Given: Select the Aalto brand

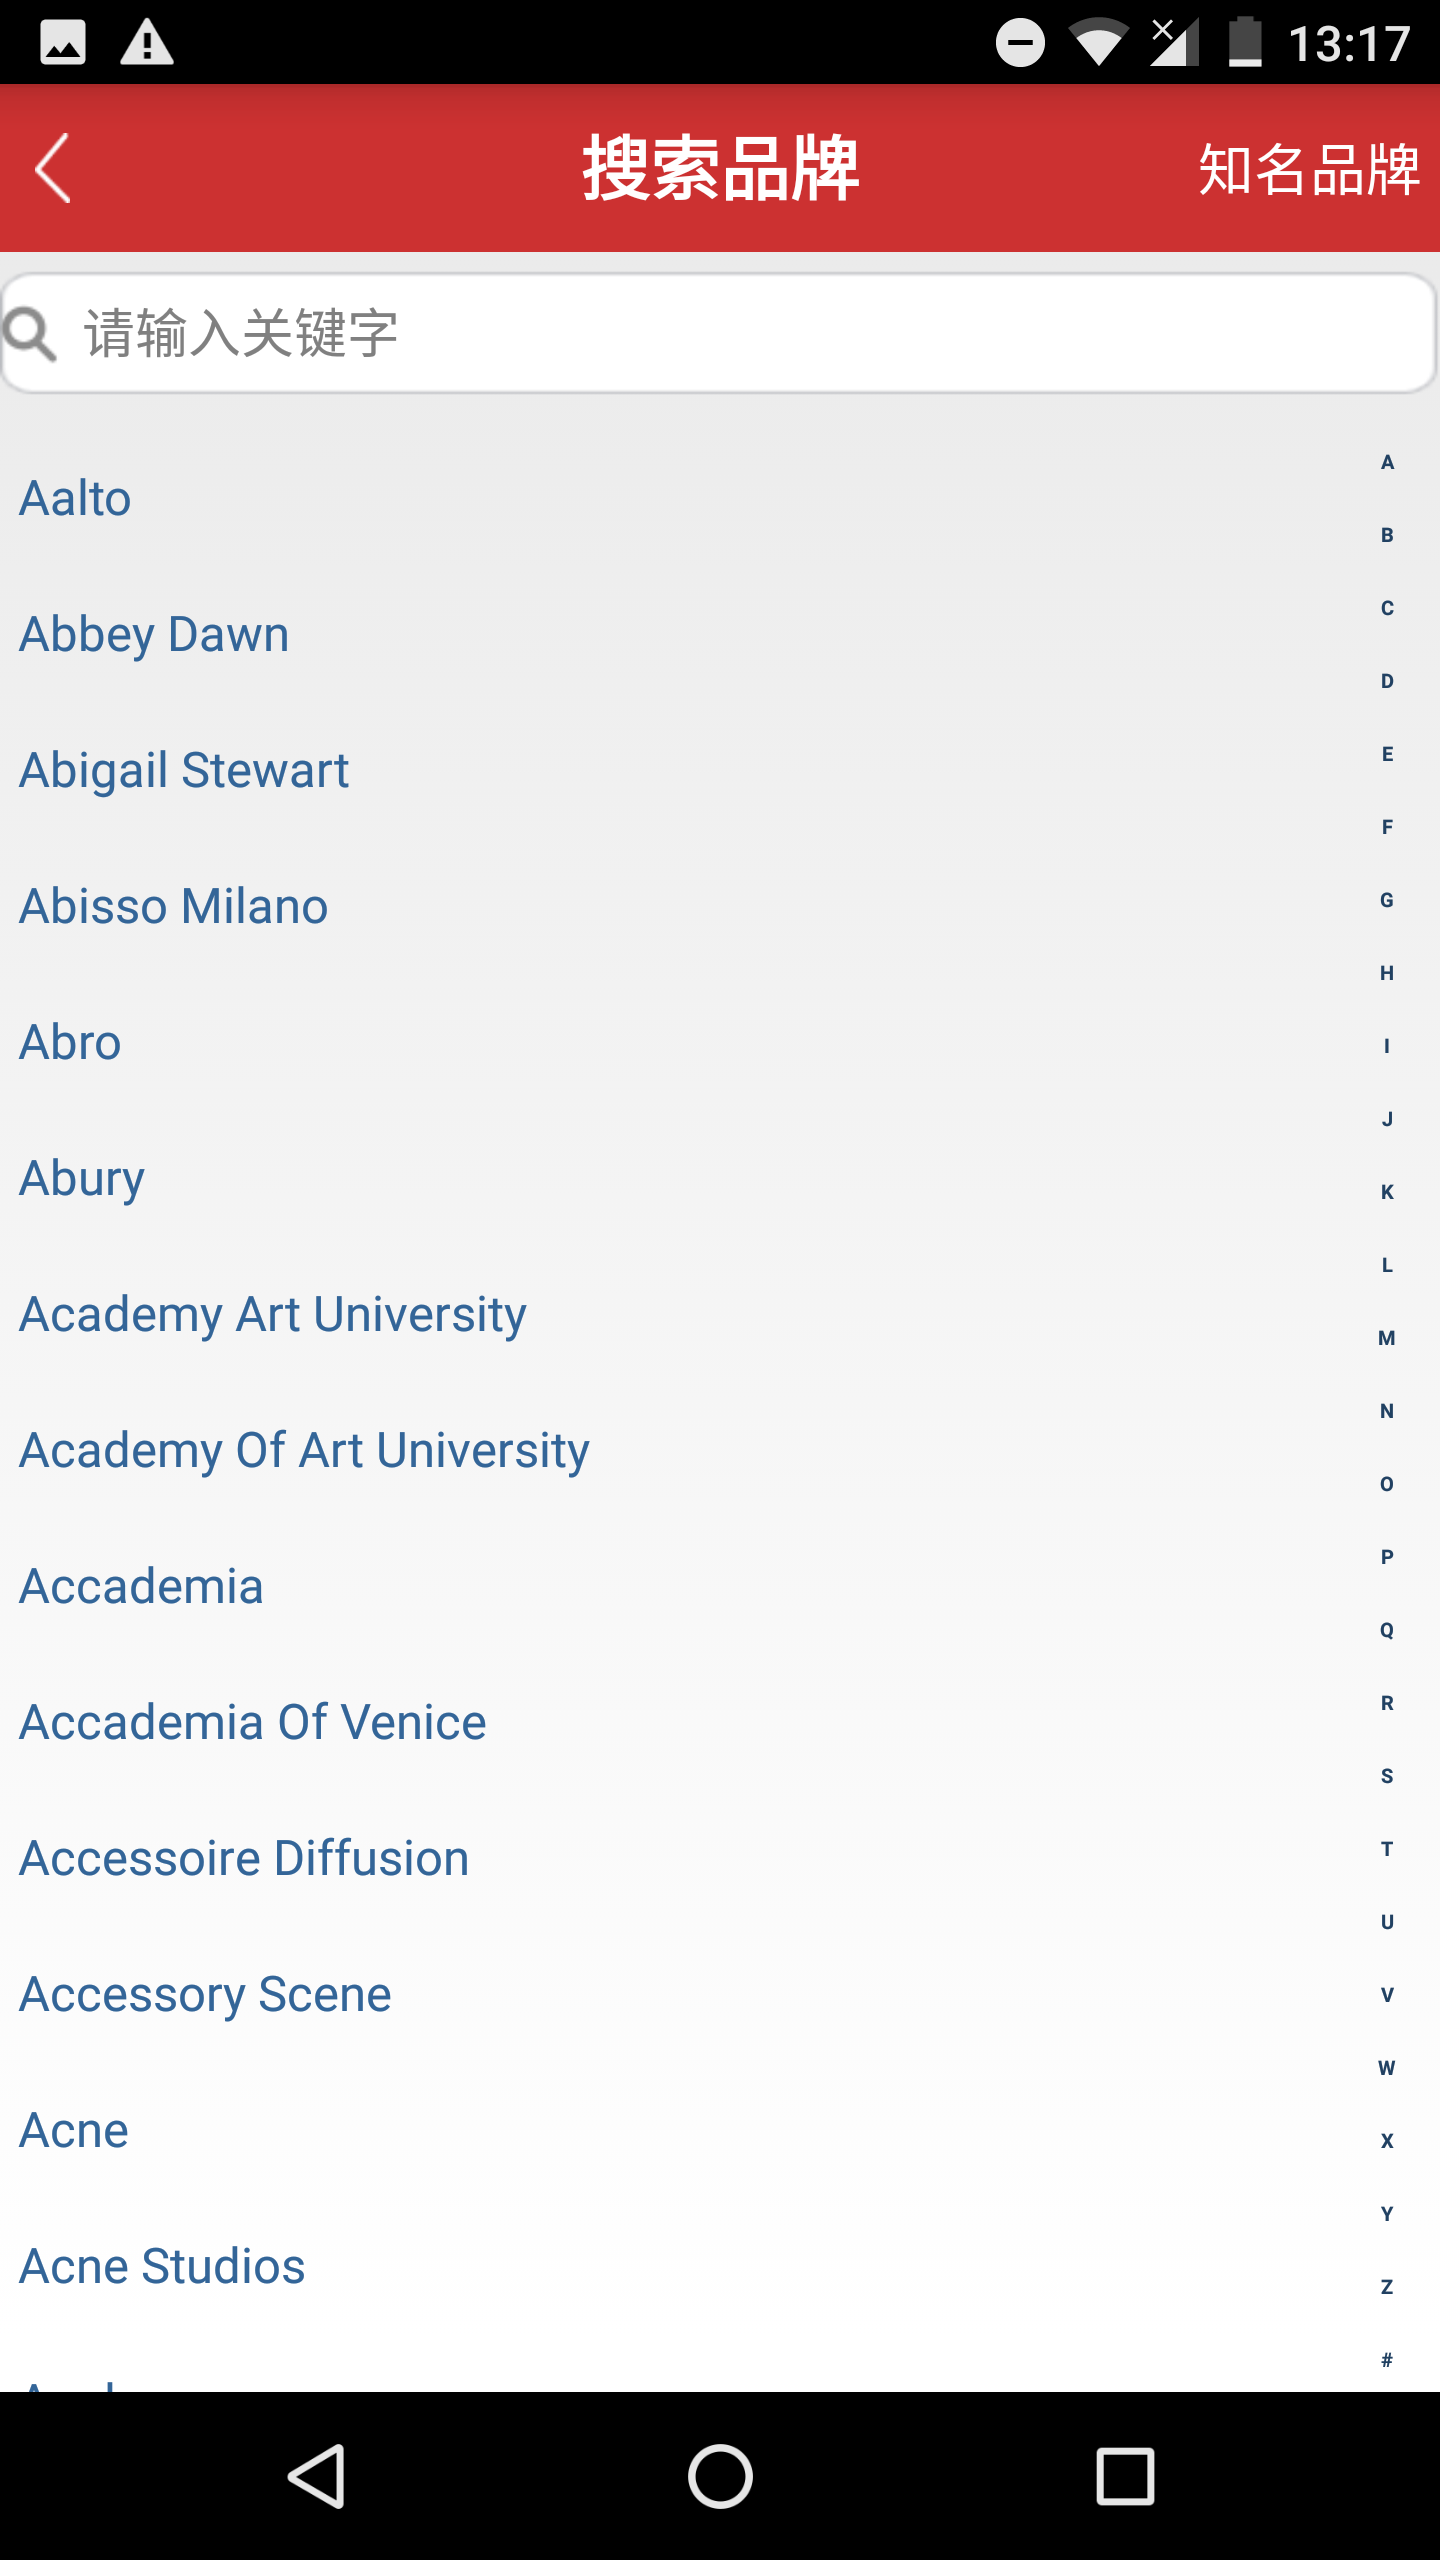Looking at the screenshot, I should (x=76, y=498).
